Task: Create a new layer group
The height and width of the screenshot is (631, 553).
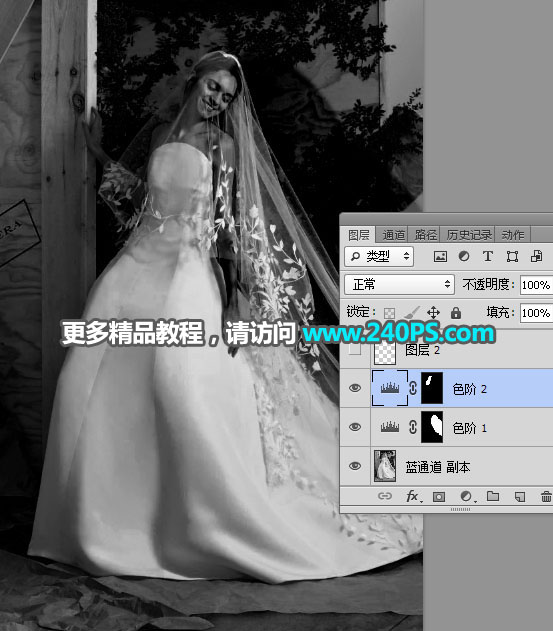Action: point(493,496)
